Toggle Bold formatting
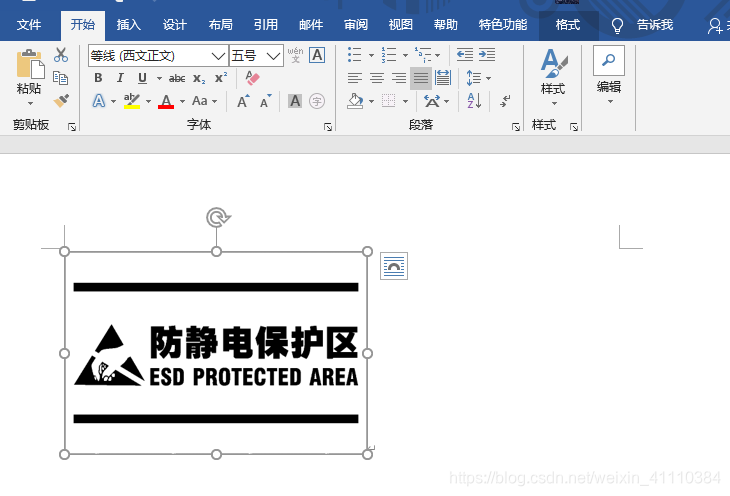The width and height of the screenshot is (730, 496). 98,78
